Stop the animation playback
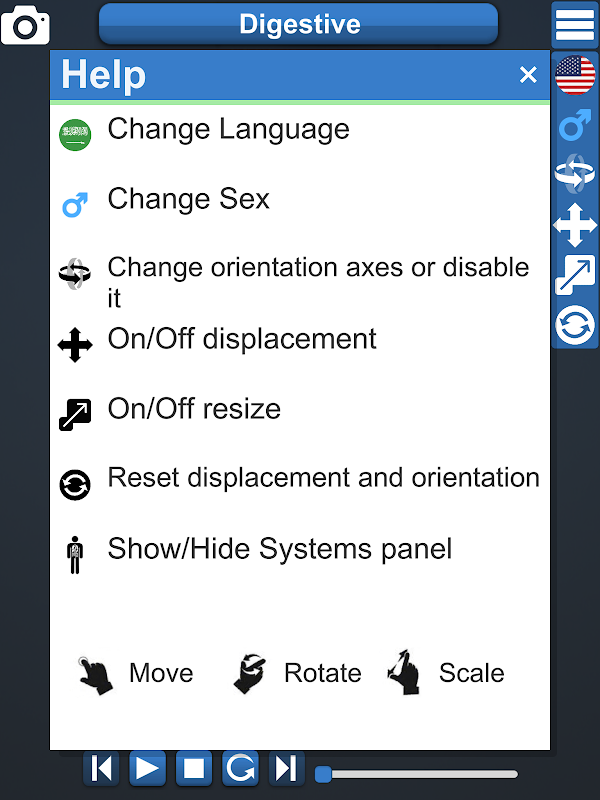Image resolution: width=600 pixels, height=800 pixels. (194, 768)
